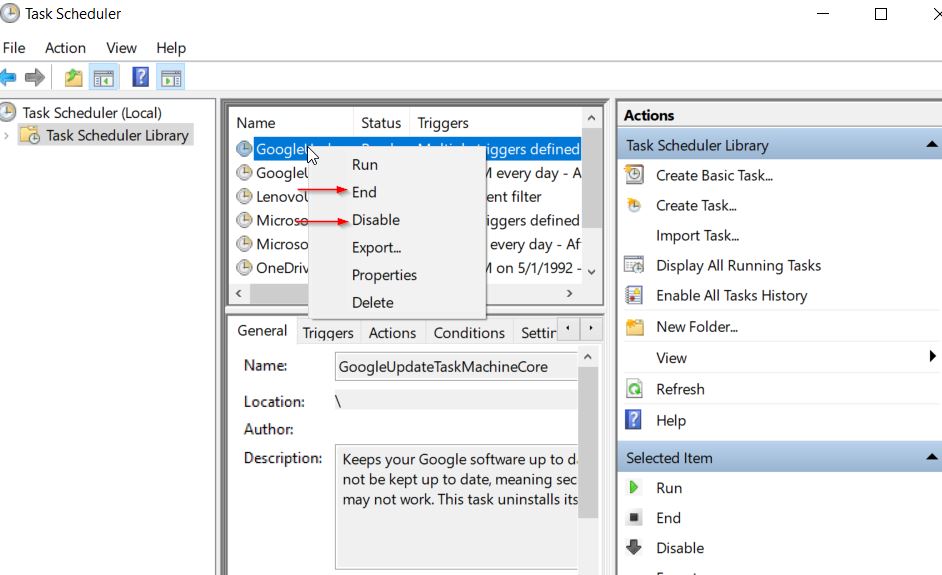942x575 pixels.
Task: Click the Create Task icon
Action: [x=634, y=205]
